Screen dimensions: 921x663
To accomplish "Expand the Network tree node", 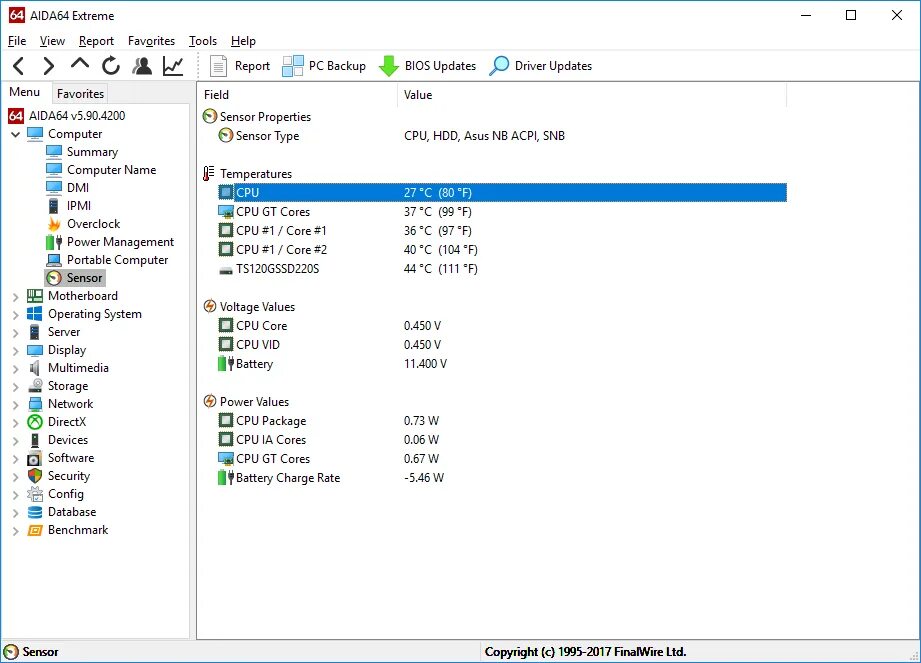I will [16, 405].
